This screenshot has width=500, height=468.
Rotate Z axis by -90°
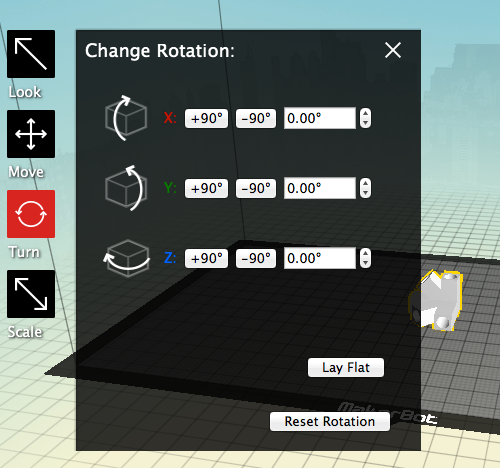click(x=256, y=258)
